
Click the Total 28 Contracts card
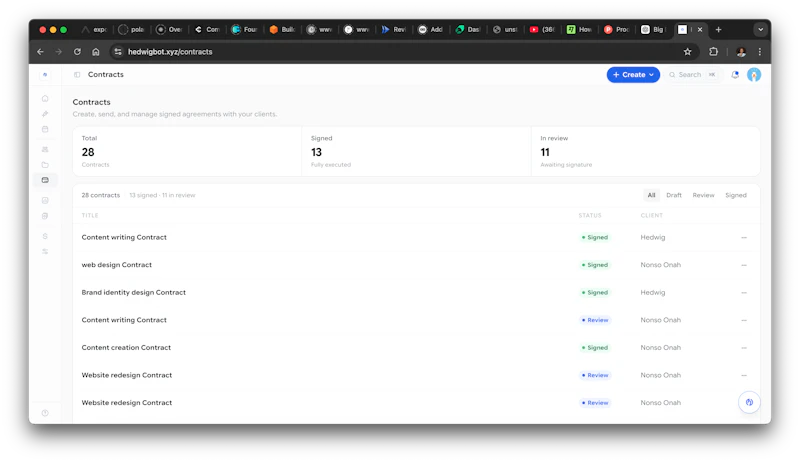click(187, 151)
